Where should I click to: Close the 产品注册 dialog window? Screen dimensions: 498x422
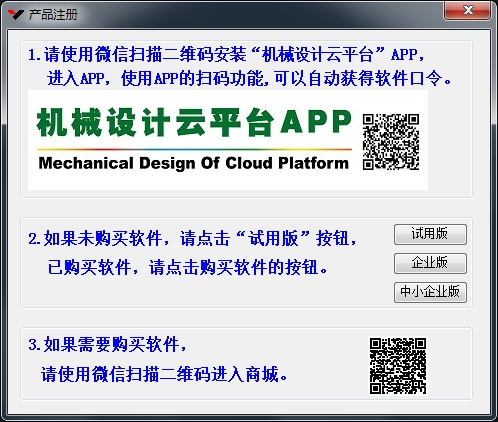point(468,10)
